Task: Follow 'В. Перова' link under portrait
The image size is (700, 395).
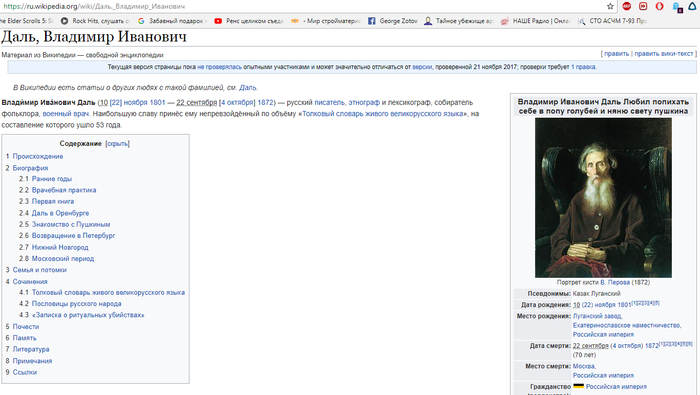Action: [615, 282]
